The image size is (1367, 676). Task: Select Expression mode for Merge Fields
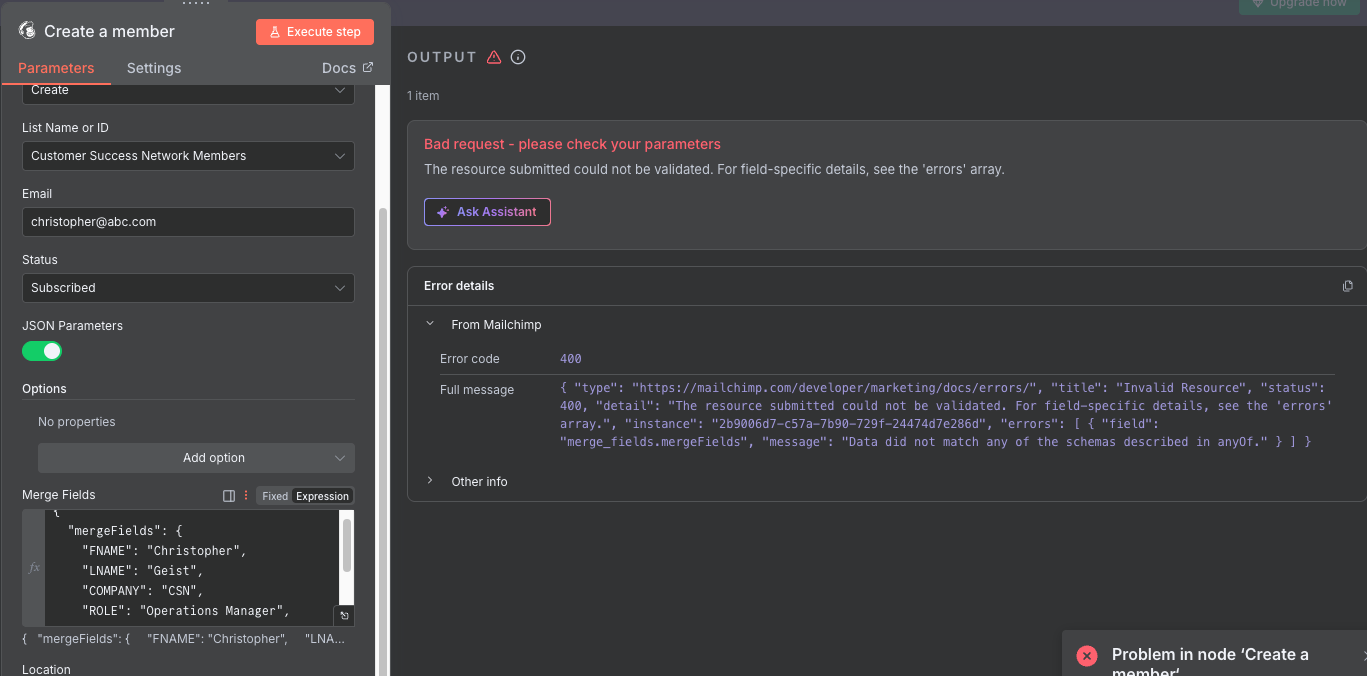[x=322, y=496]
